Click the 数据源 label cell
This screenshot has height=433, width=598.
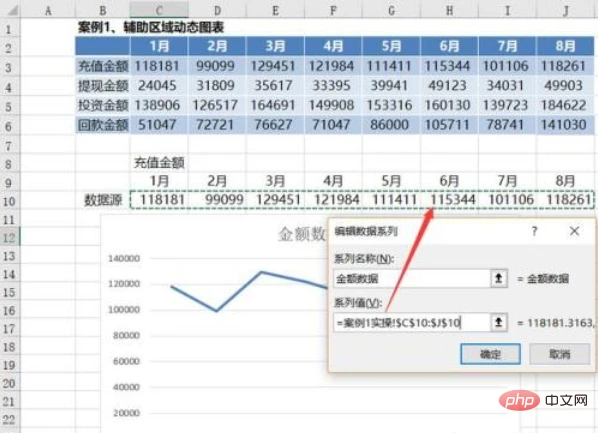click(x=103, y=200)
